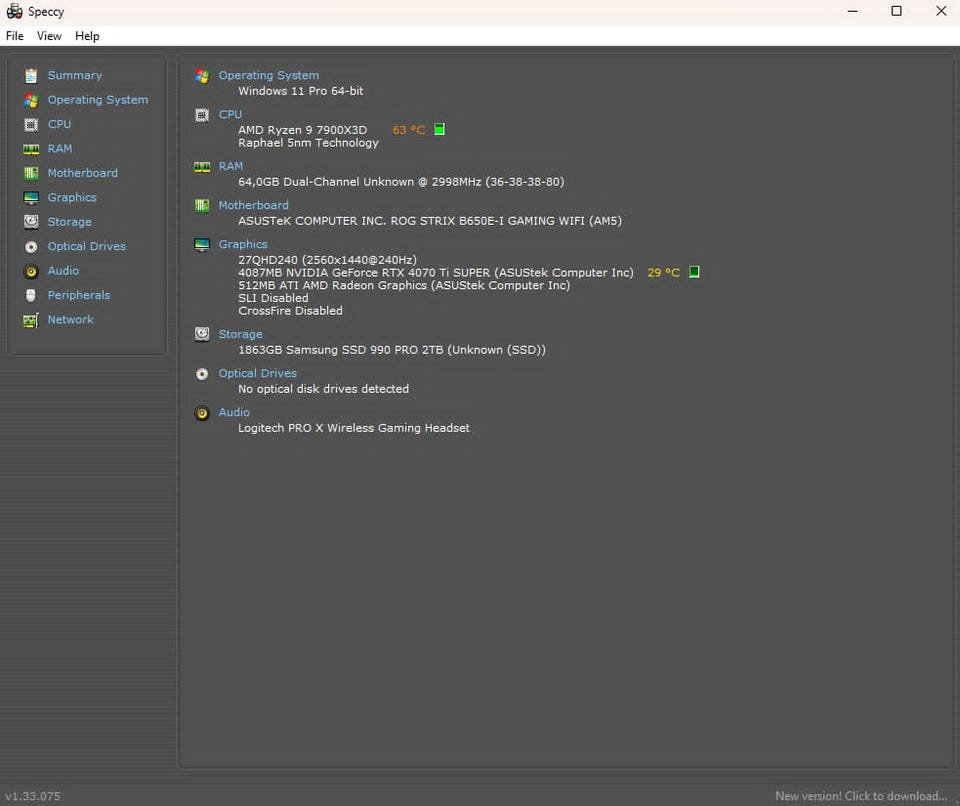
Task: Click the green CPU temperature indicator icon
Action: click(x=440, y=129)
